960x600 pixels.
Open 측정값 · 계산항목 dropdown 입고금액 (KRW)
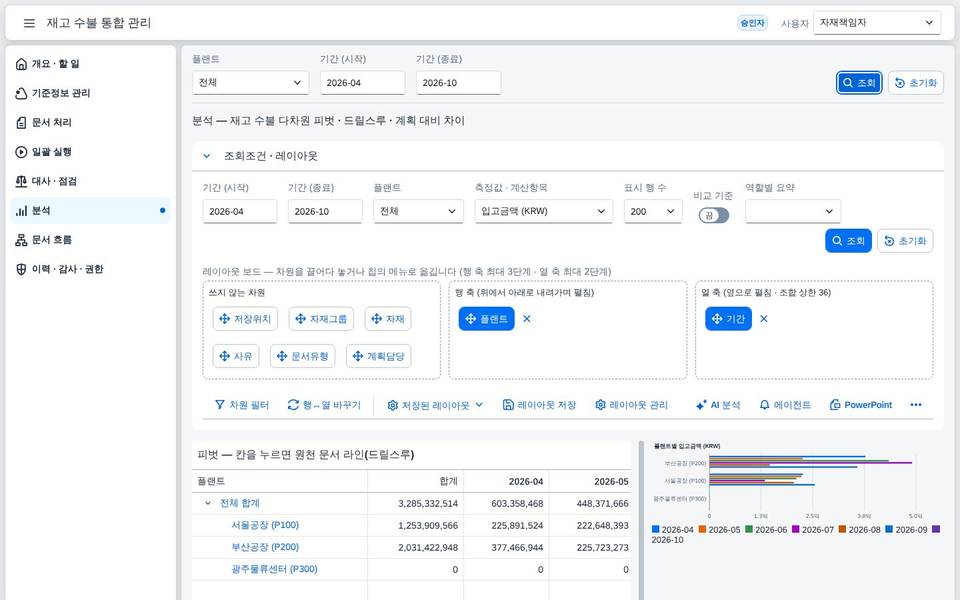[544, 211]
